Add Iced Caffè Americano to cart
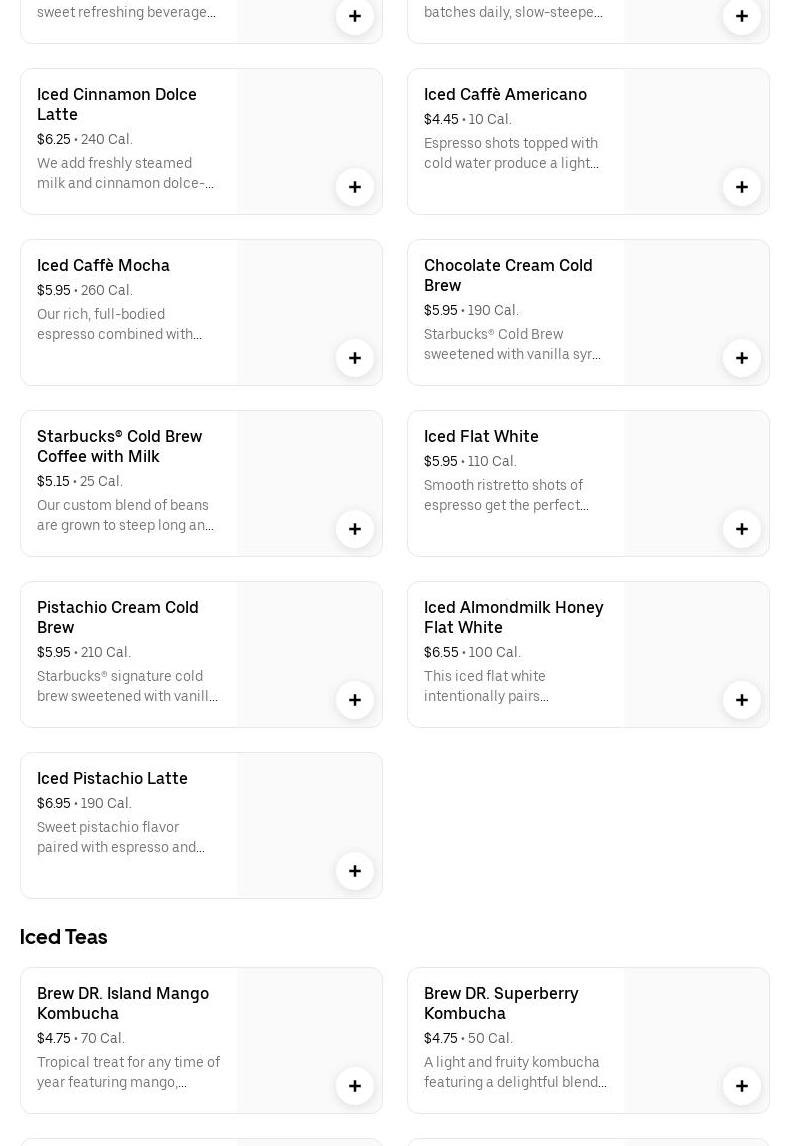 click(x=742, y=187)
